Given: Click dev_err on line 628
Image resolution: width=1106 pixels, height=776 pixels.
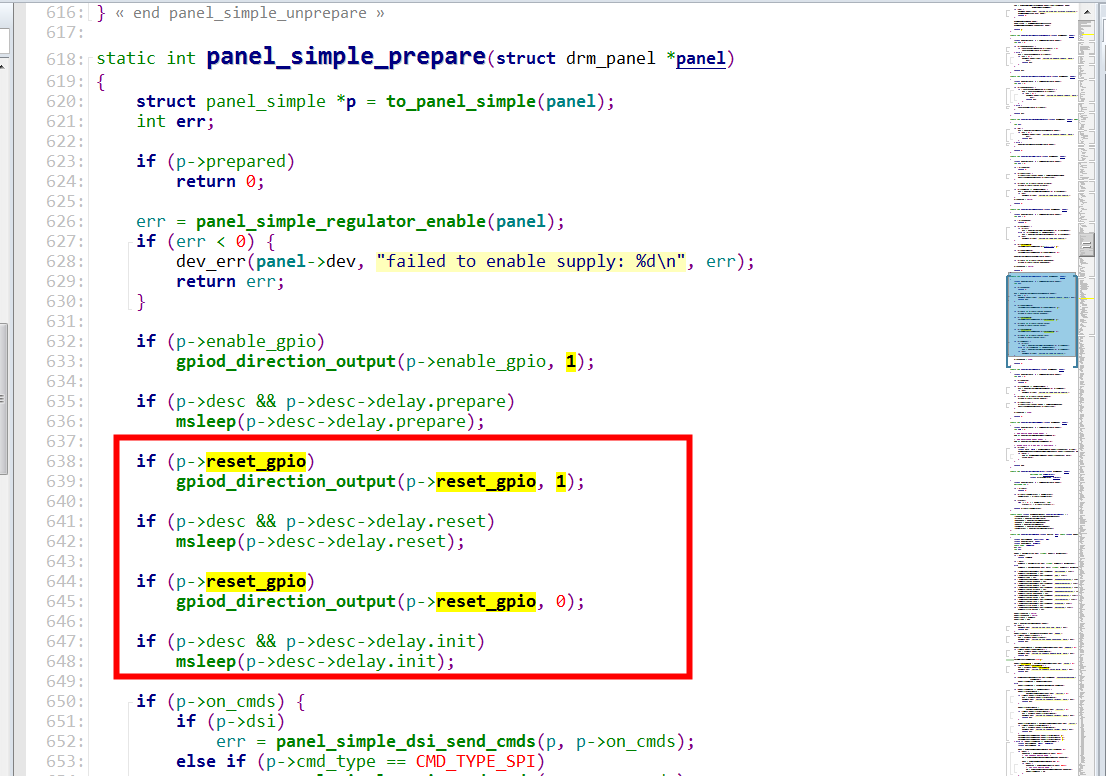Looking at the screenshot, I should 211,262.
